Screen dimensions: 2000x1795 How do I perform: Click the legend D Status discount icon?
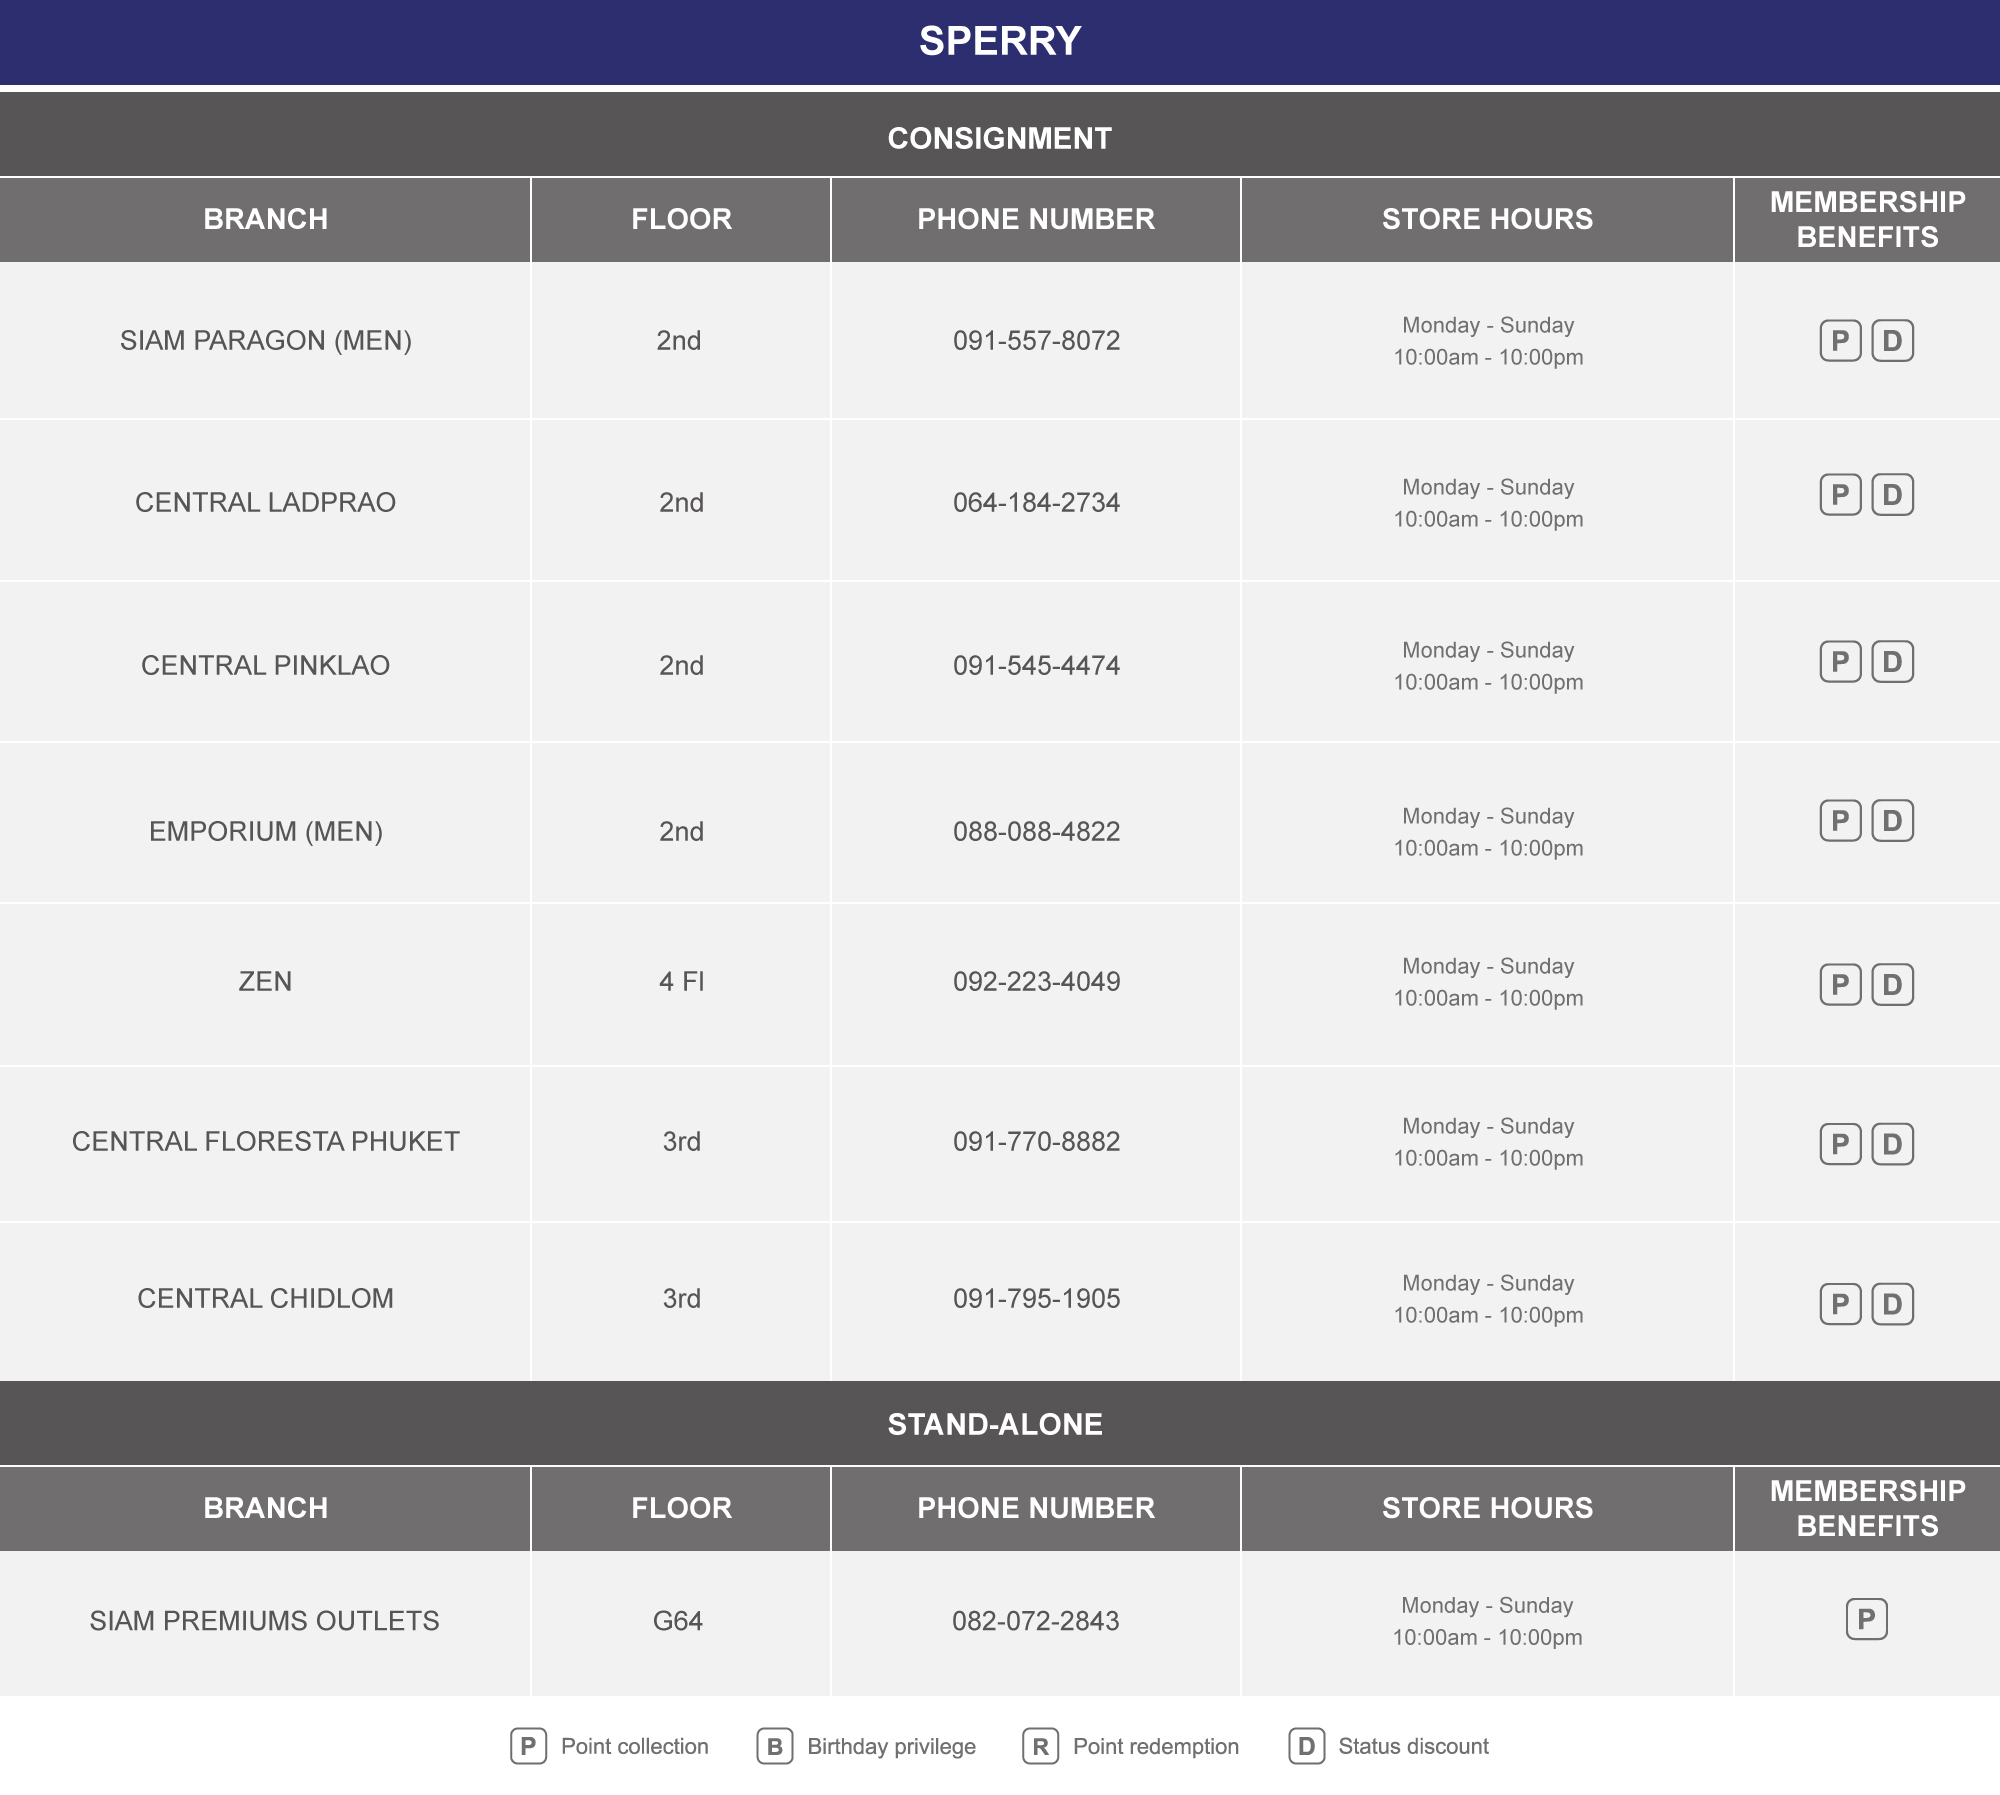pos(1306,1746)
